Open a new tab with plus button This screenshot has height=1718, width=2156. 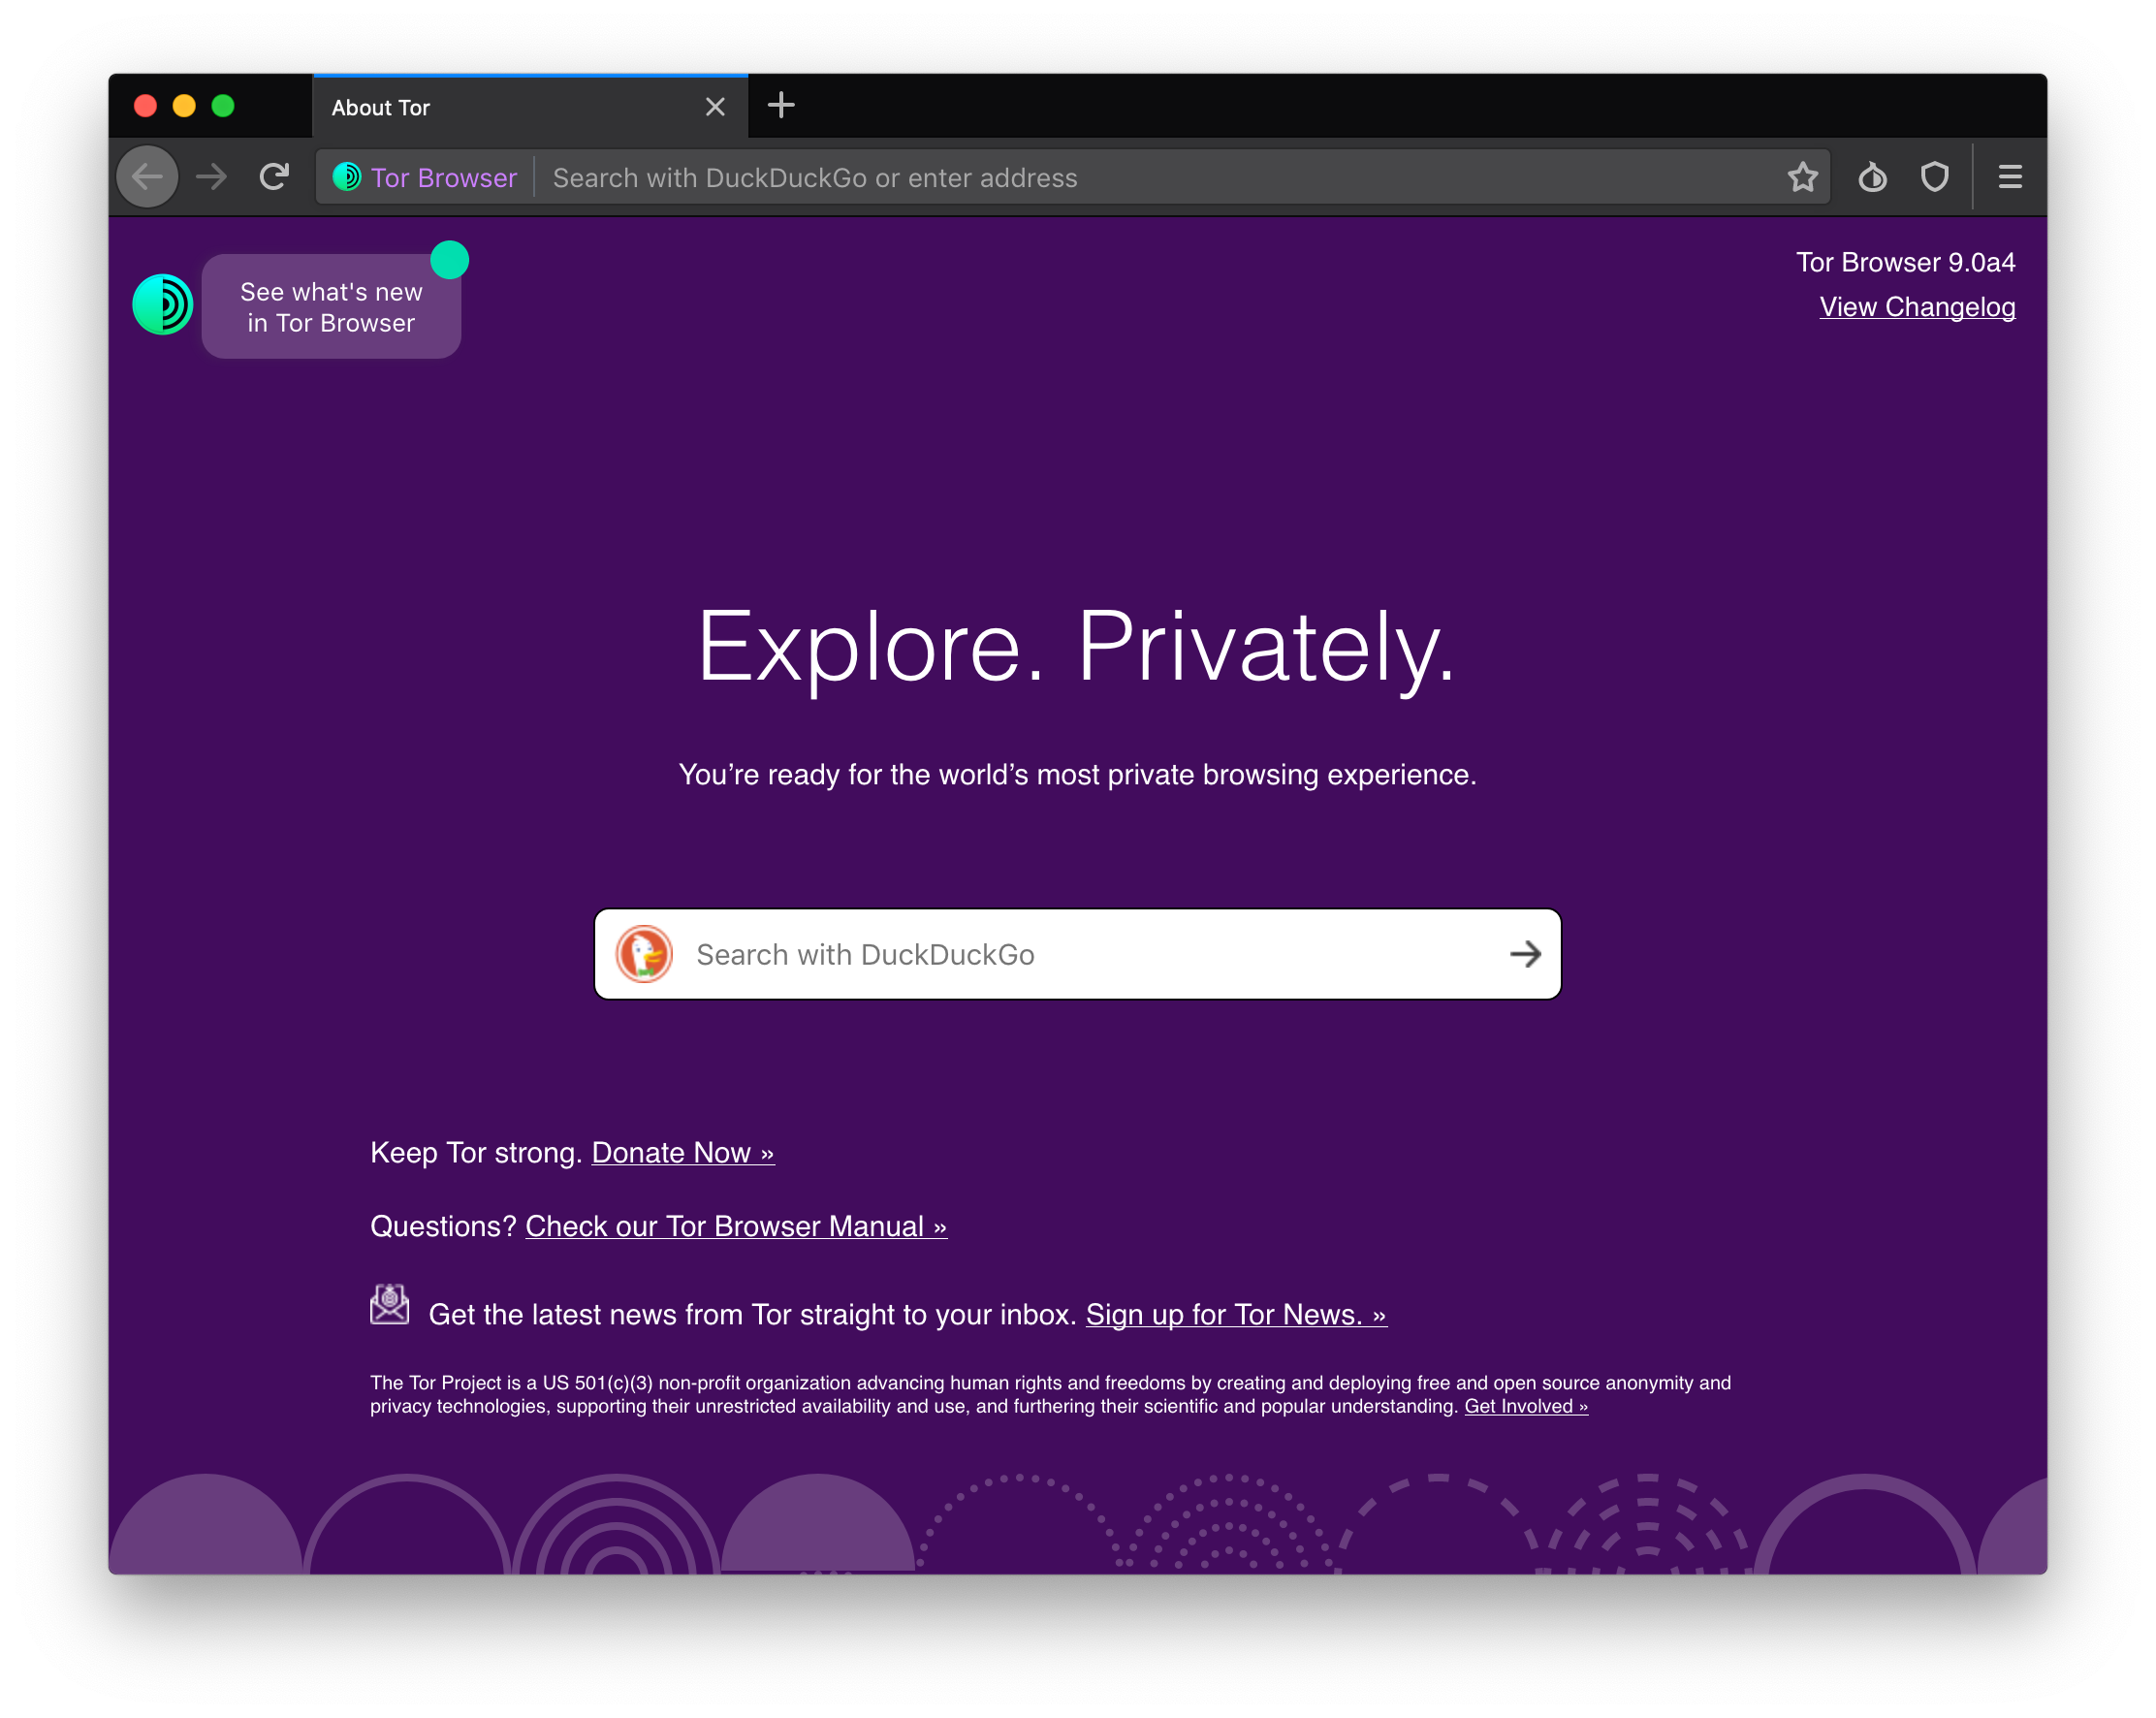[781, 105]
